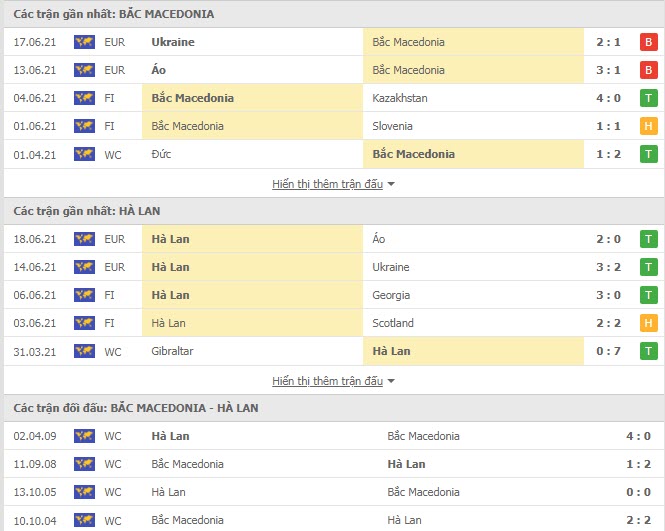The height and width of the screenshot is (531, 665).
Task: Click the green T badge for the Kazakhstan match
Action: coord(648,98)
